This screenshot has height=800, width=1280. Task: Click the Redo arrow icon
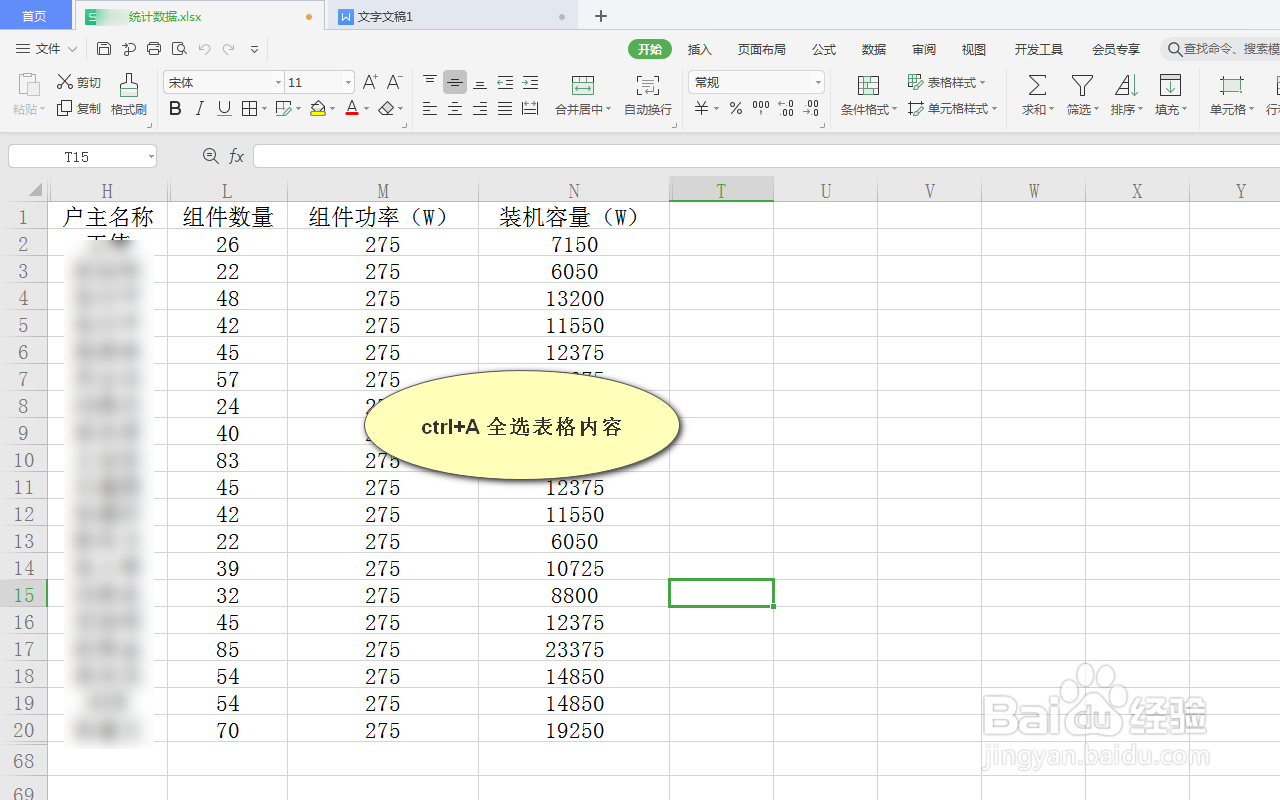click(x=229, y=49)
